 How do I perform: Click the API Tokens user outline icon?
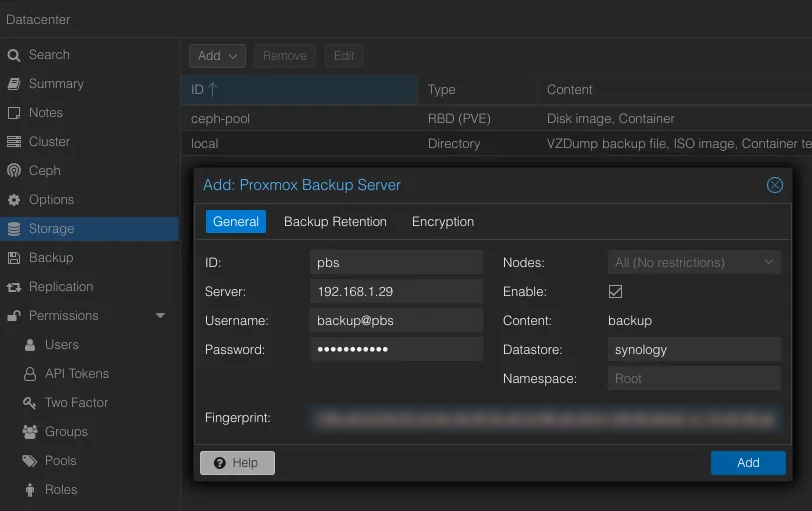tap(30, 374)
